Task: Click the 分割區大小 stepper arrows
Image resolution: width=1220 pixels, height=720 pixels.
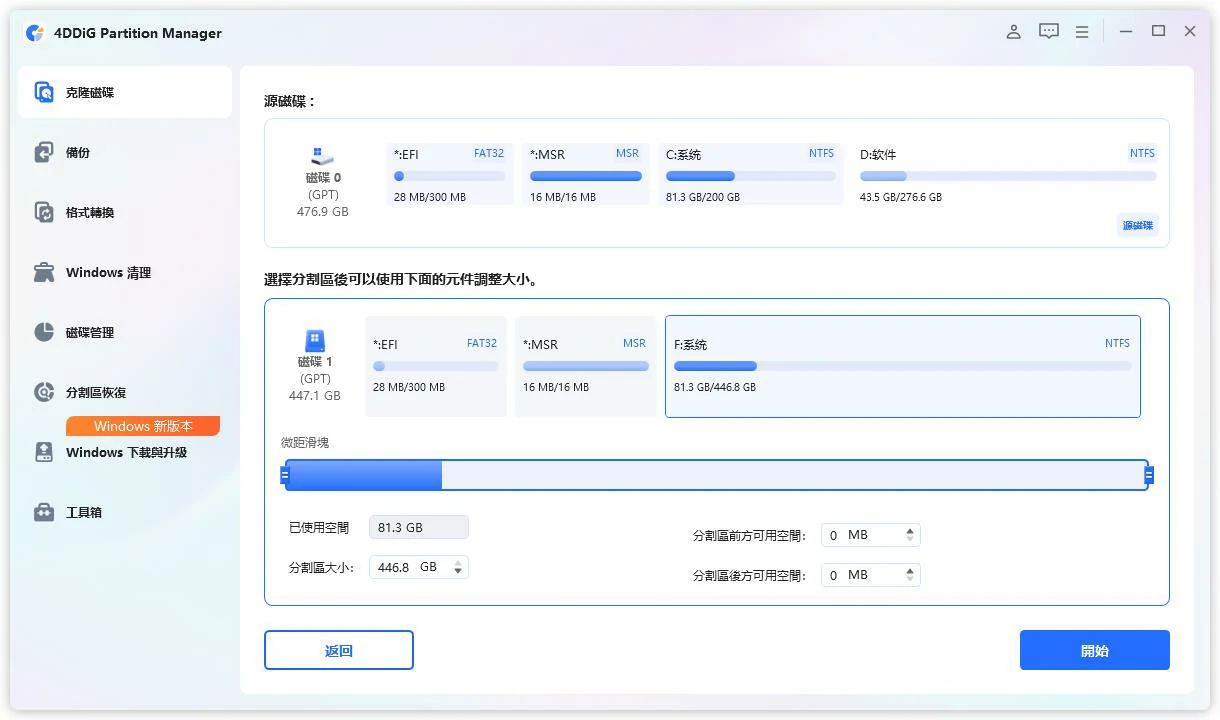Action: pyautogui.click(x=458, y=567)
